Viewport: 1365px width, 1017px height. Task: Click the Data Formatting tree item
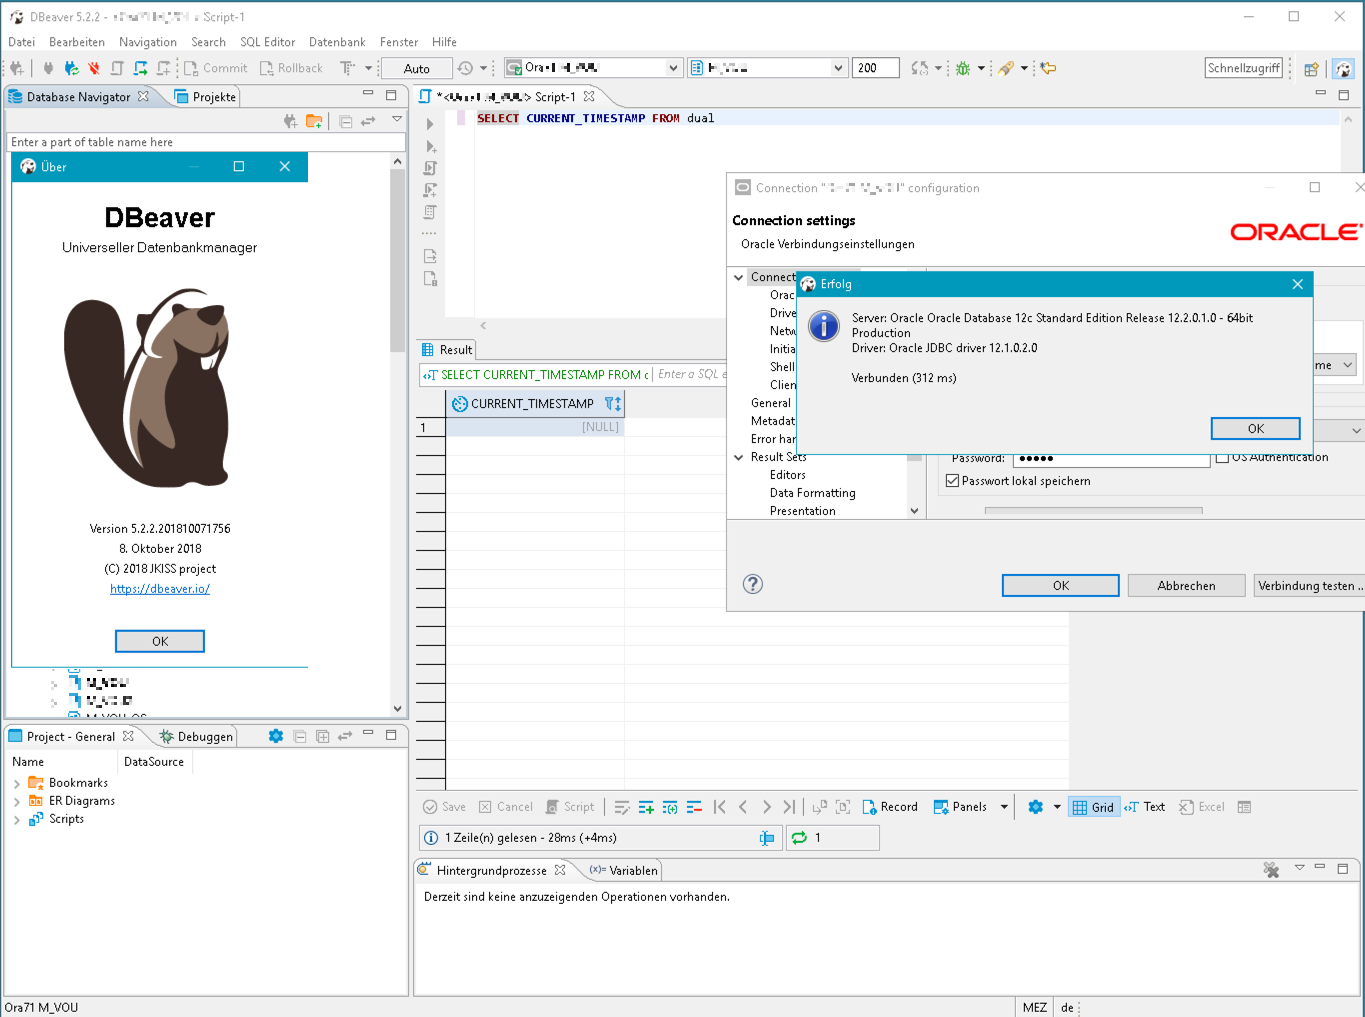click(812, 493)
